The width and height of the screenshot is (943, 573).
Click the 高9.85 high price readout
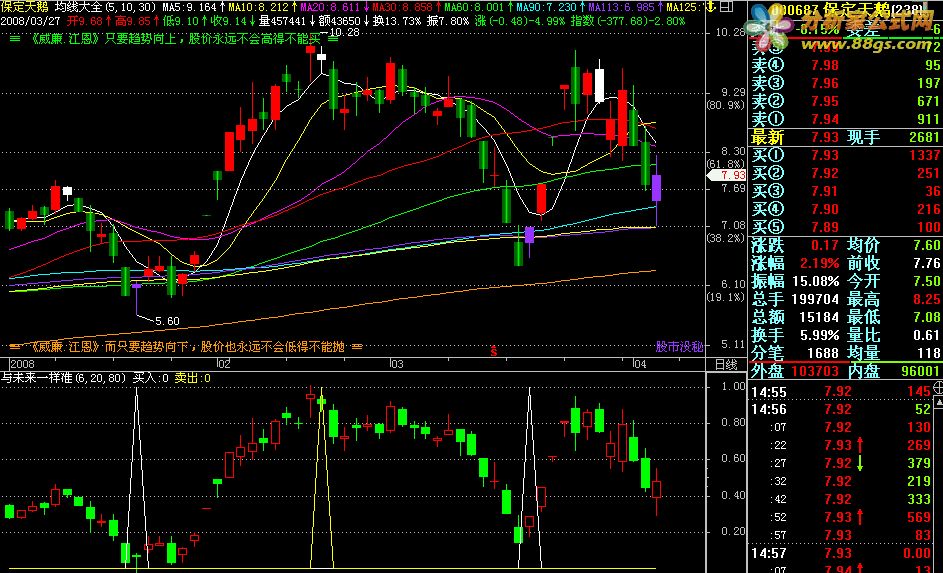[x=132, y=21]
